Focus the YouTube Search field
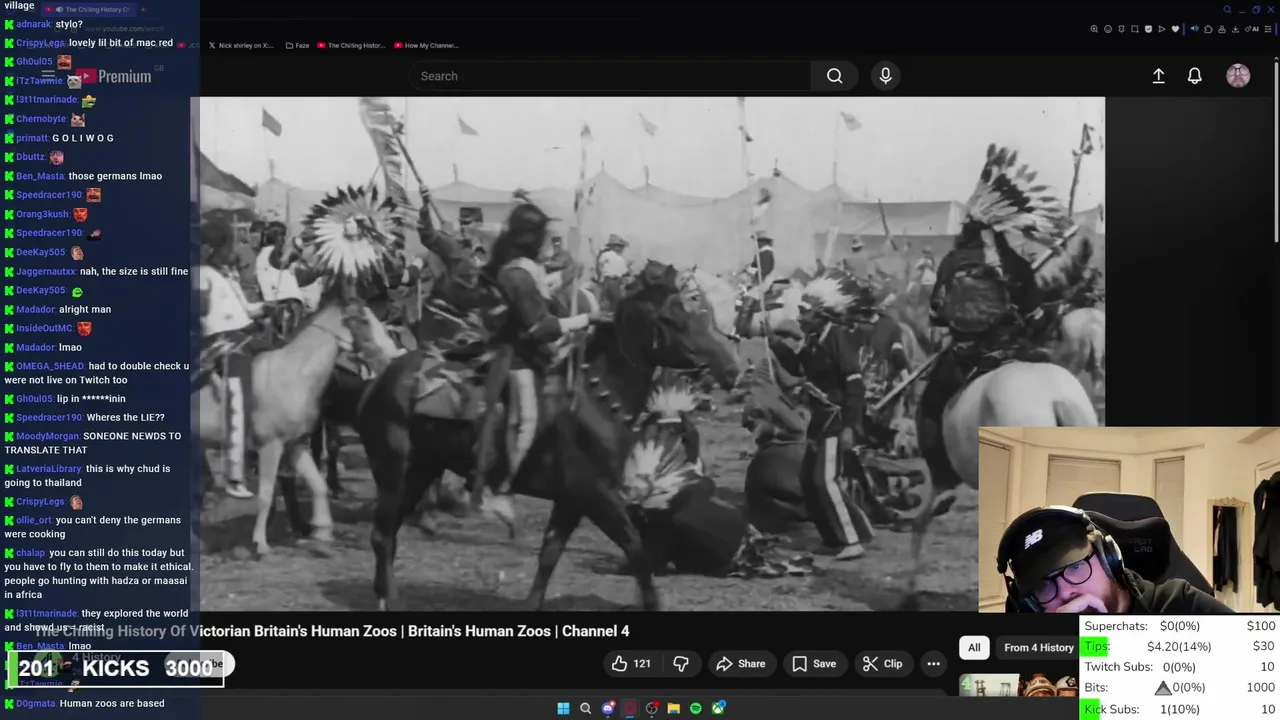This screenshot has width=1280, height=720. [x=610, y=76]
